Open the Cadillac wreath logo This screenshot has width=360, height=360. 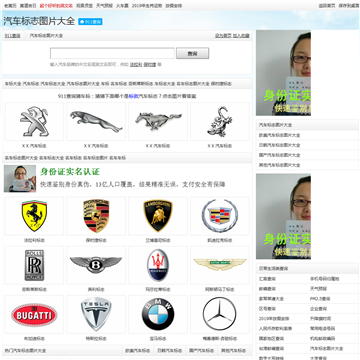pos(220,216)
